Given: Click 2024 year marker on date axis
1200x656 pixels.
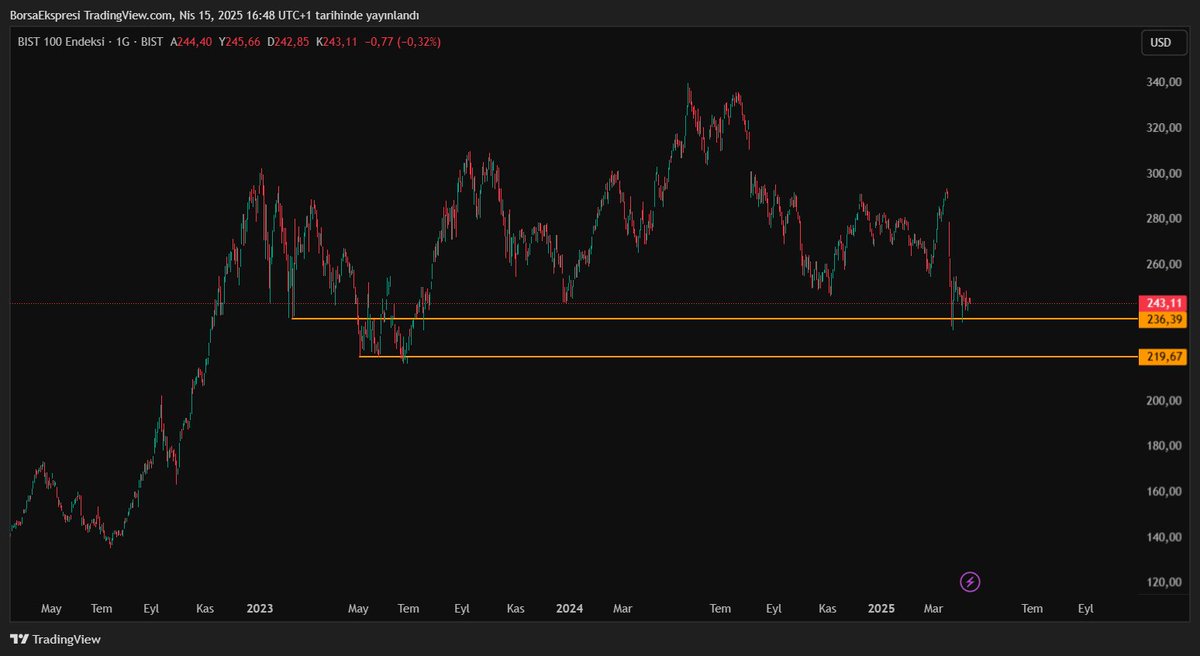Looking at the screenshot, I should coord(569,608).
